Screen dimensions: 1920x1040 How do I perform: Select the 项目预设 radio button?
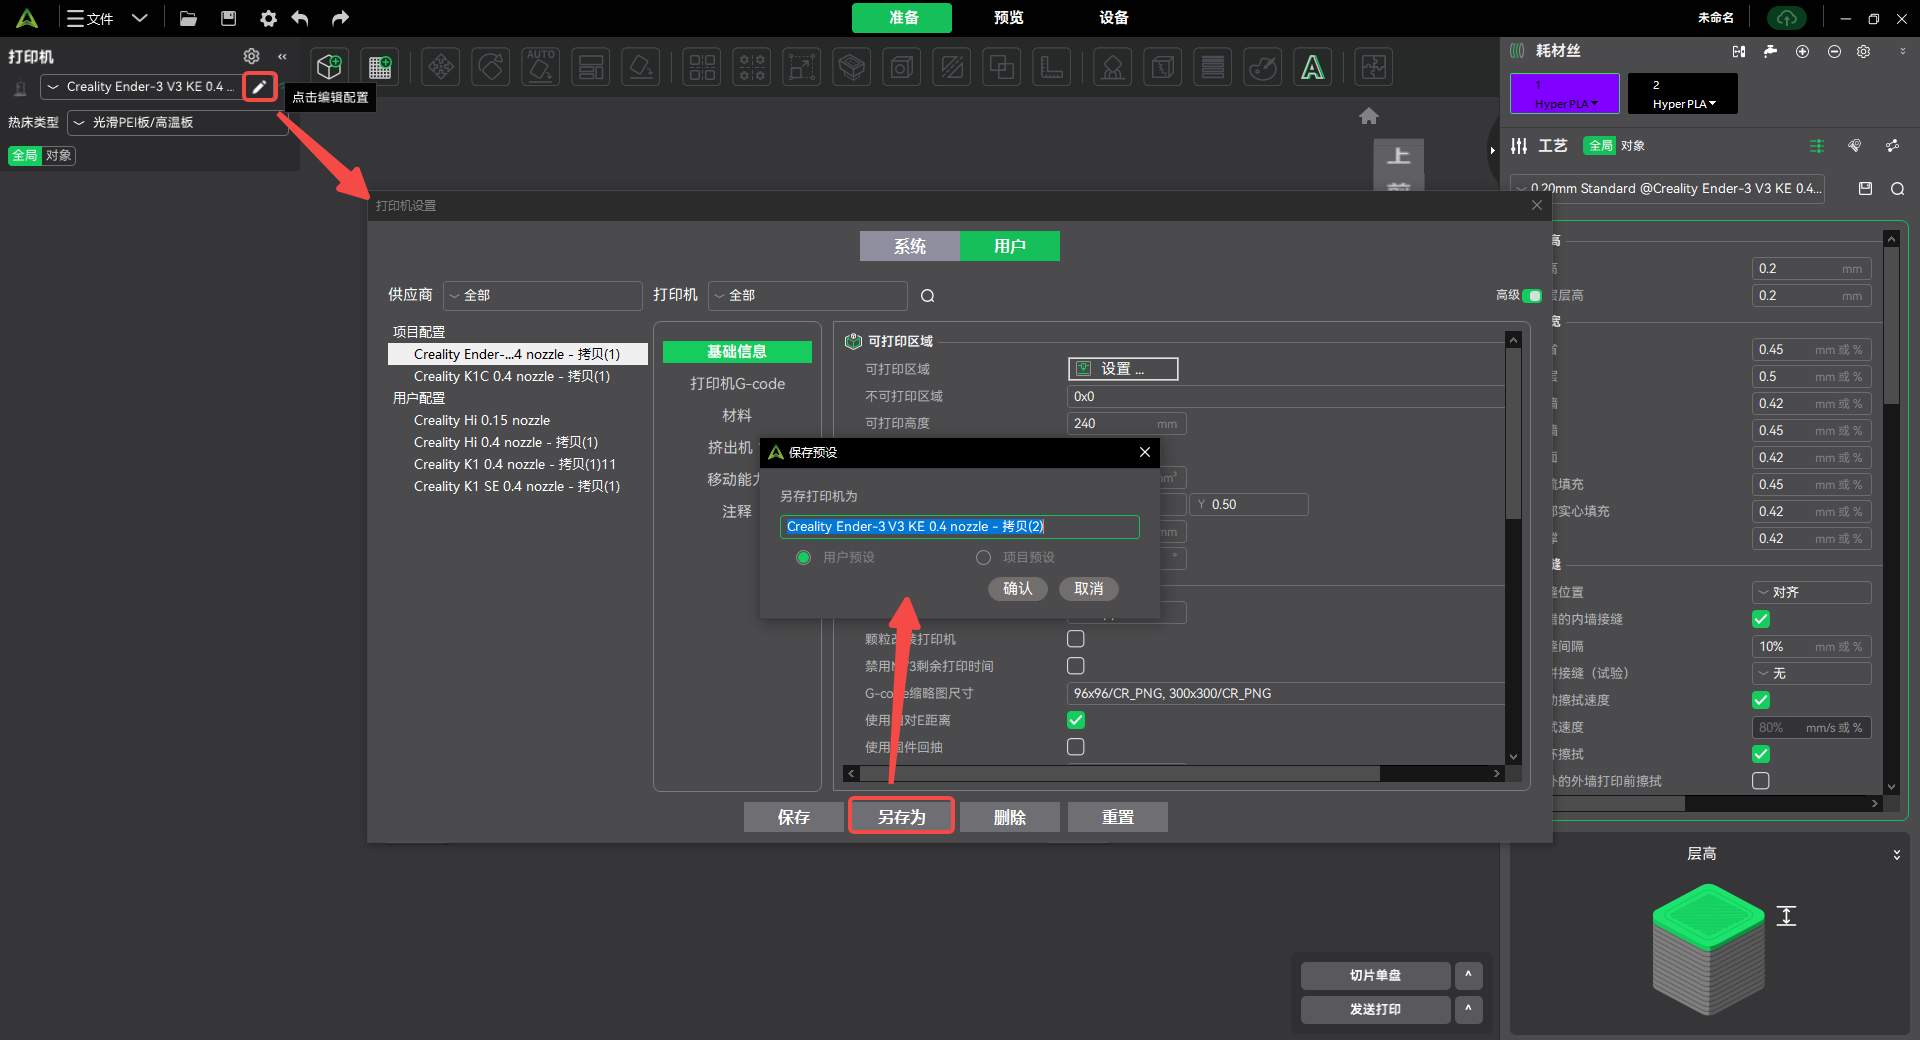983,558
